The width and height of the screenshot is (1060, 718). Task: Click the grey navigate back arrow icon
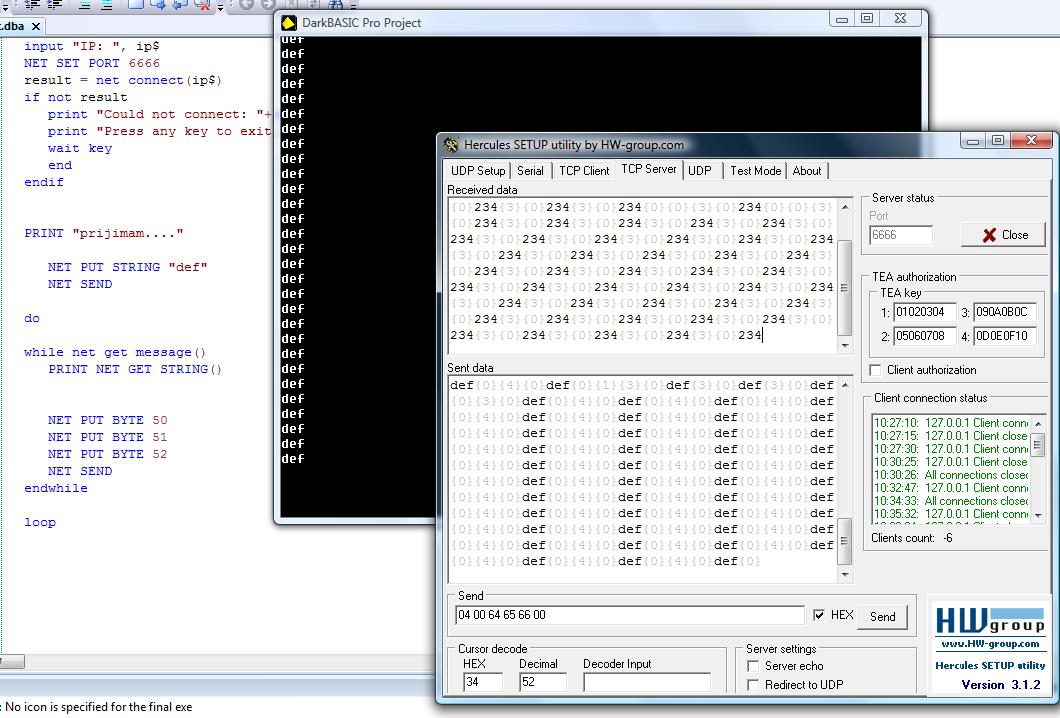click(x=246, y=5)
